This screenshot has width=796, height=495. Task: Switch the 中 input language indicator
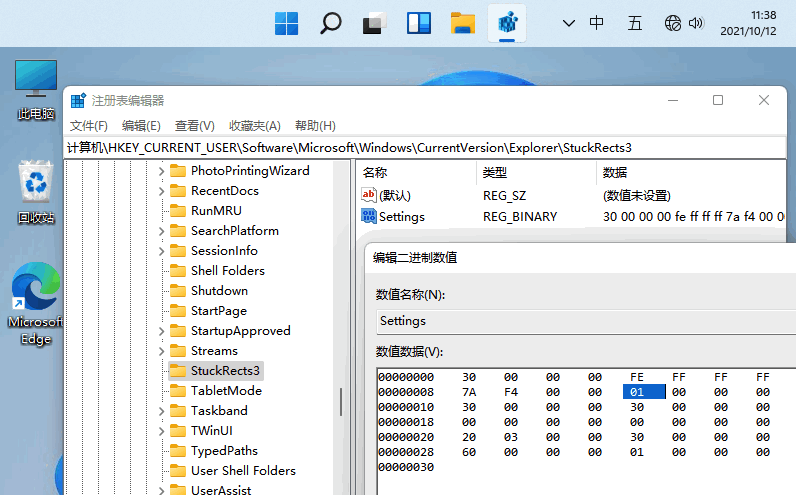[x=596, y=23]
